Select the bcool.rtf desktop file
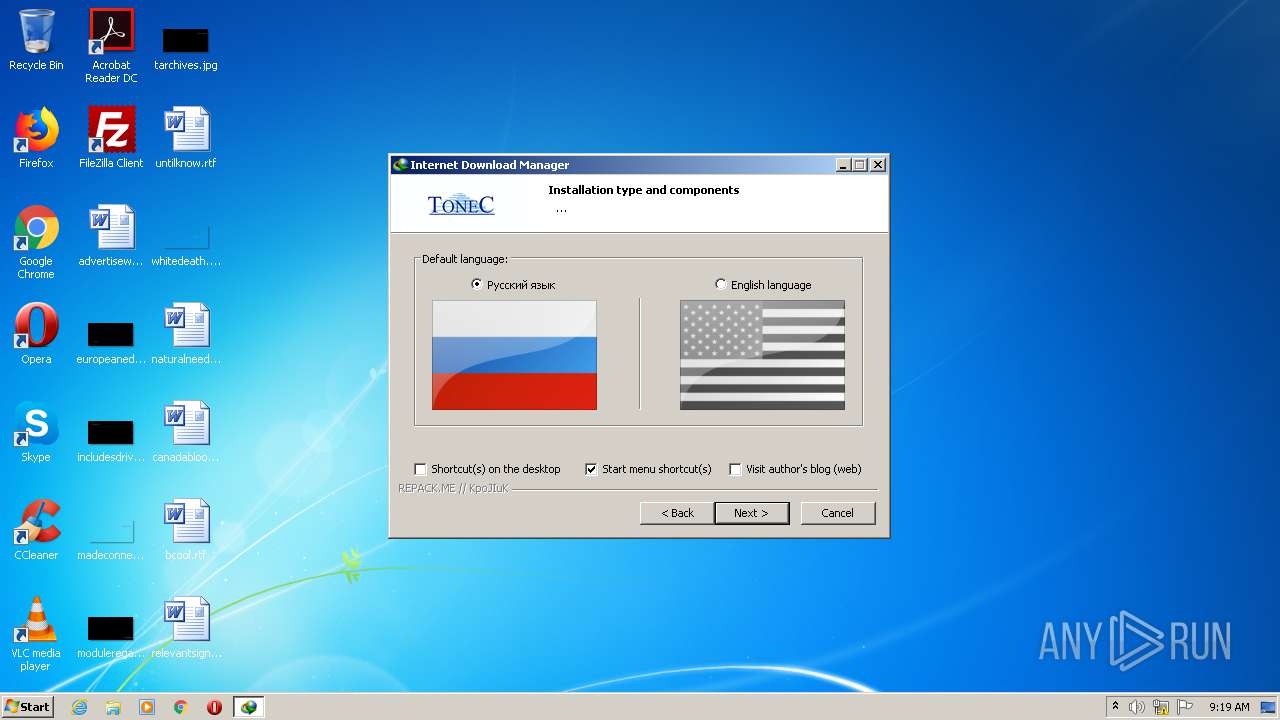This screenshot has width=1280, height=720. click(x=186, y=530)
